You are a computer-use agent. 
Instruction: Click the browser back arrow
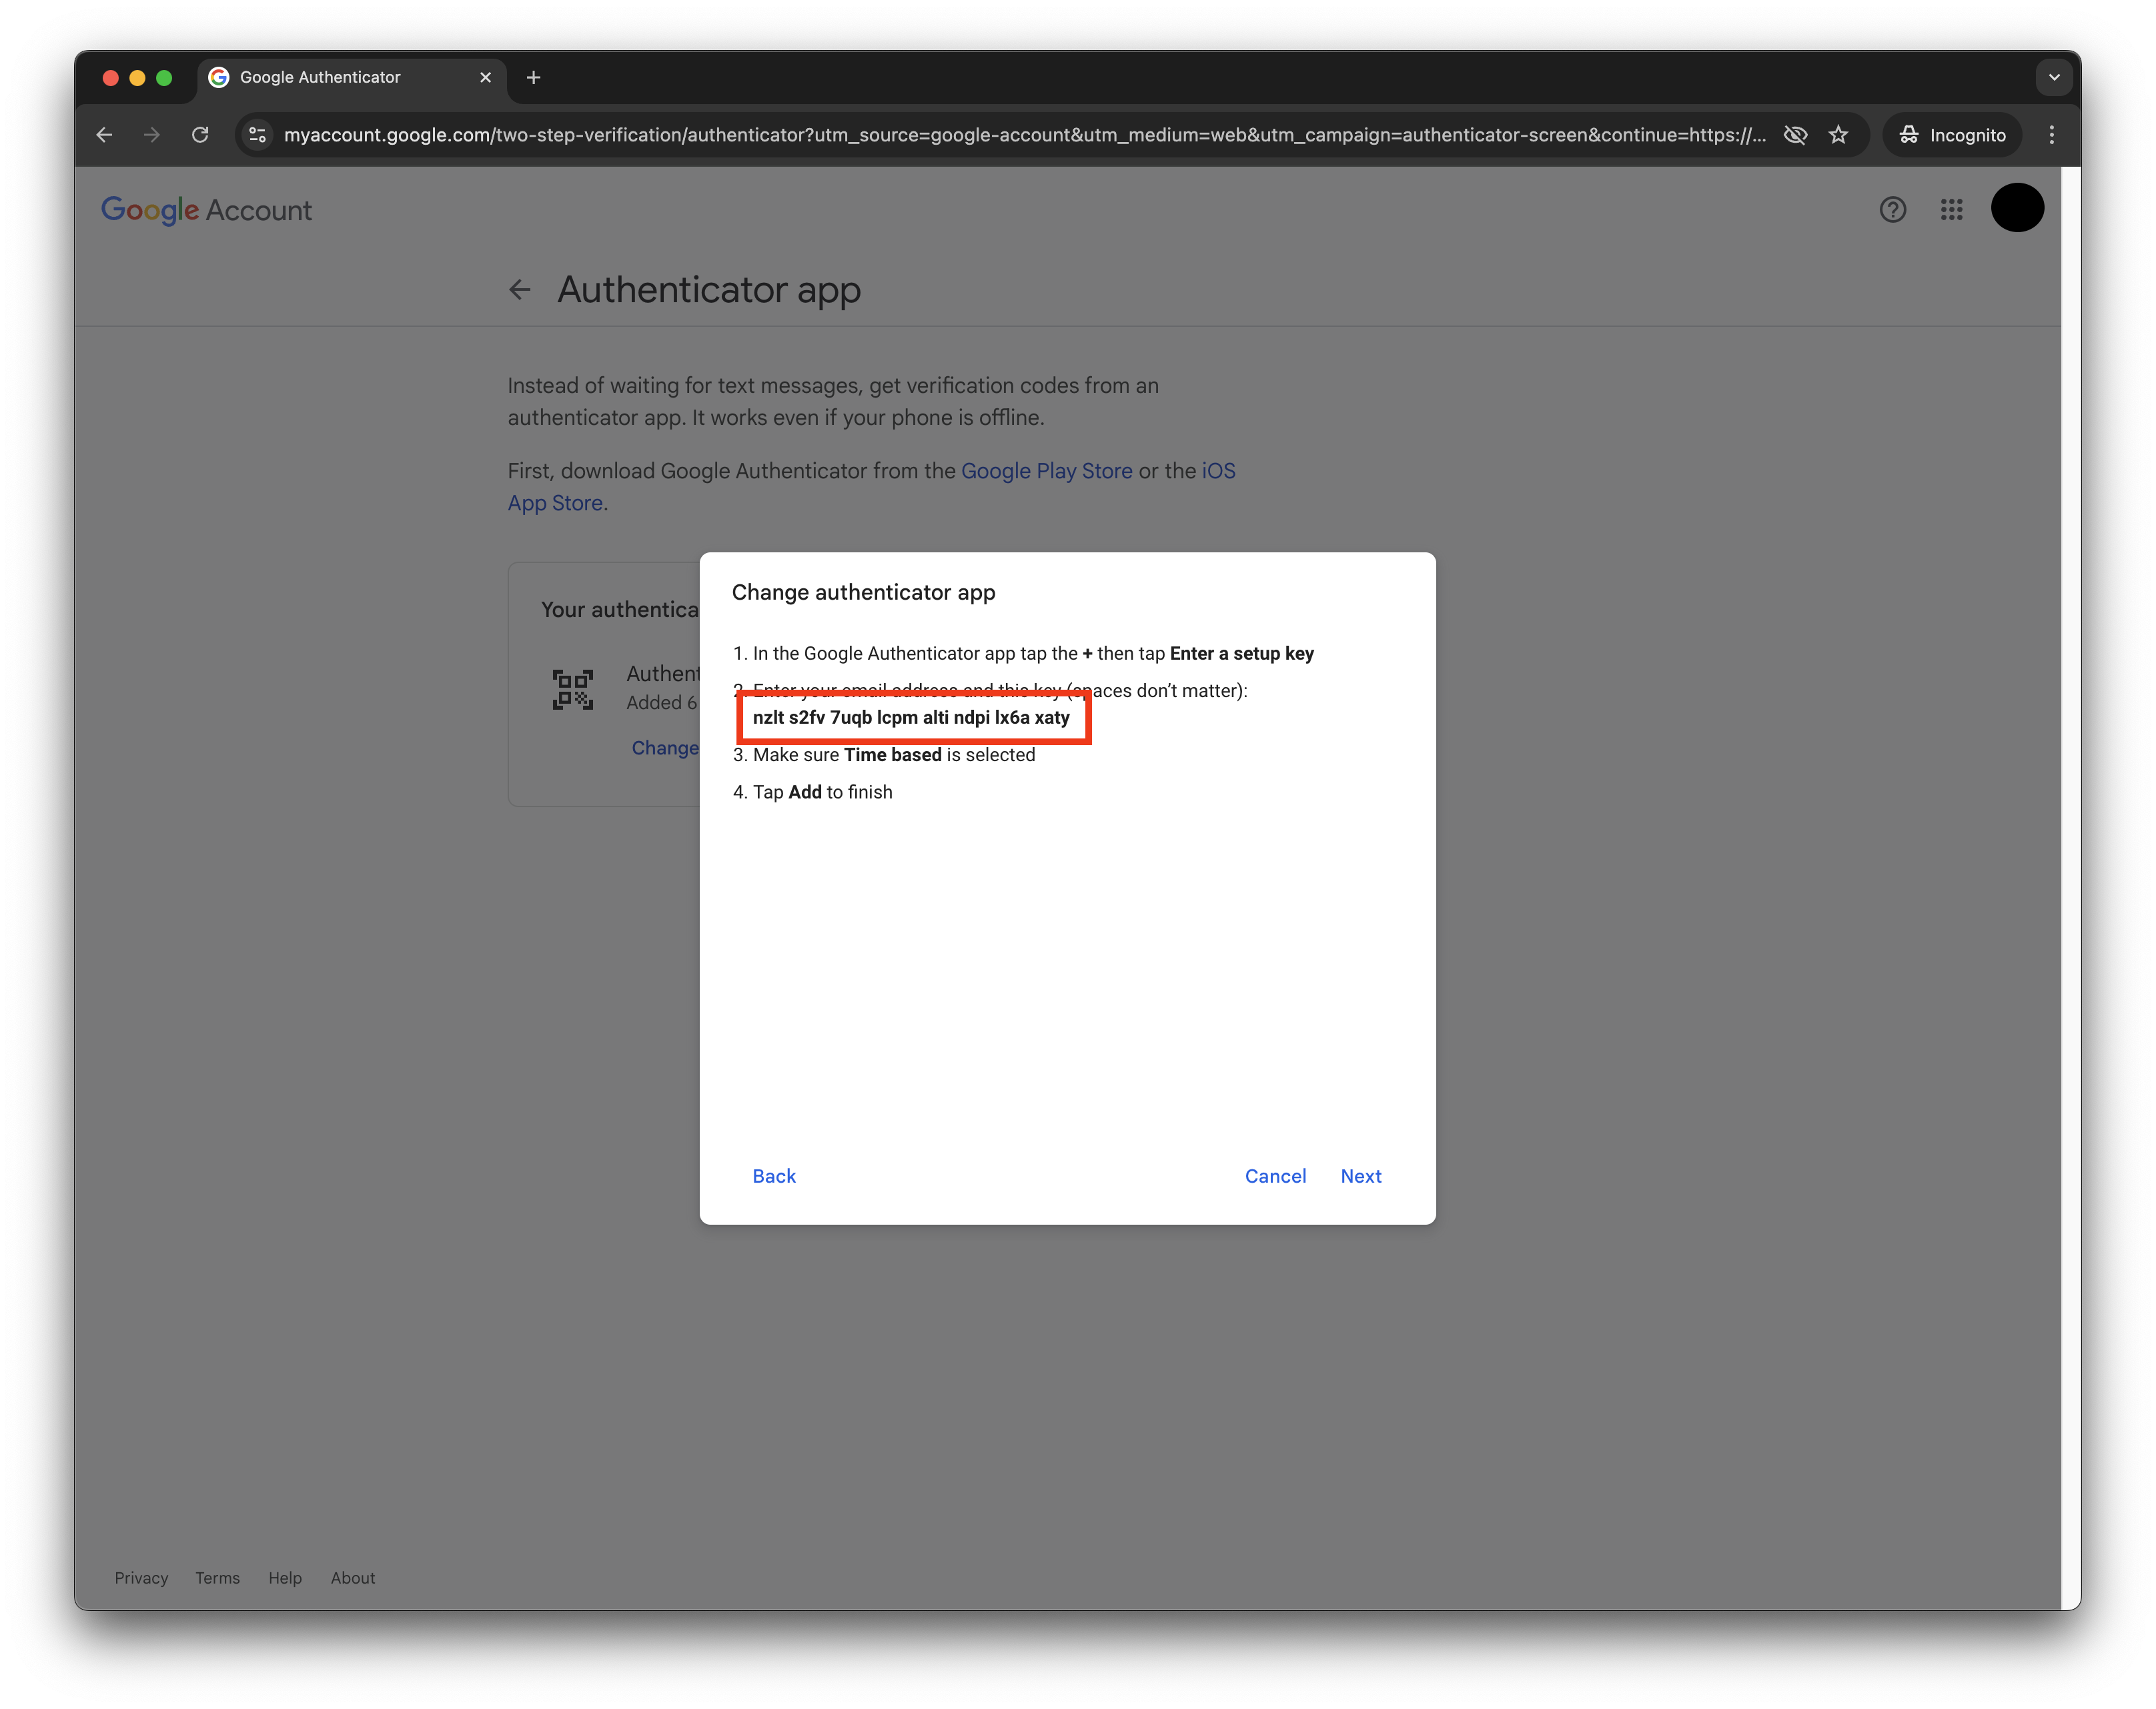coord(104,135)
